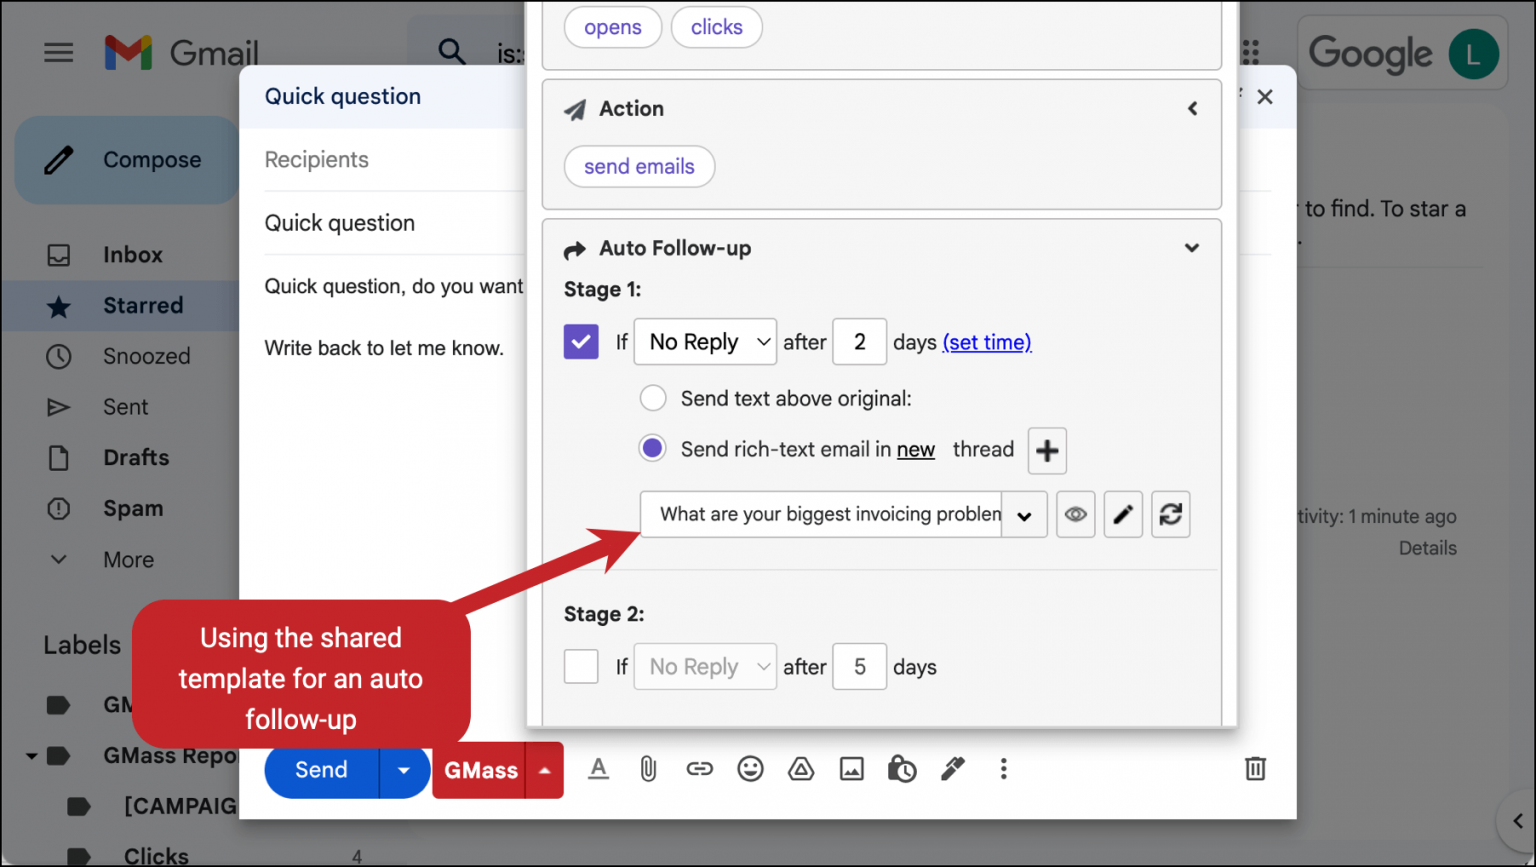The image size is (1536, 867).
Task: Insert a file from Google Drive
Action: coord(801,769)
